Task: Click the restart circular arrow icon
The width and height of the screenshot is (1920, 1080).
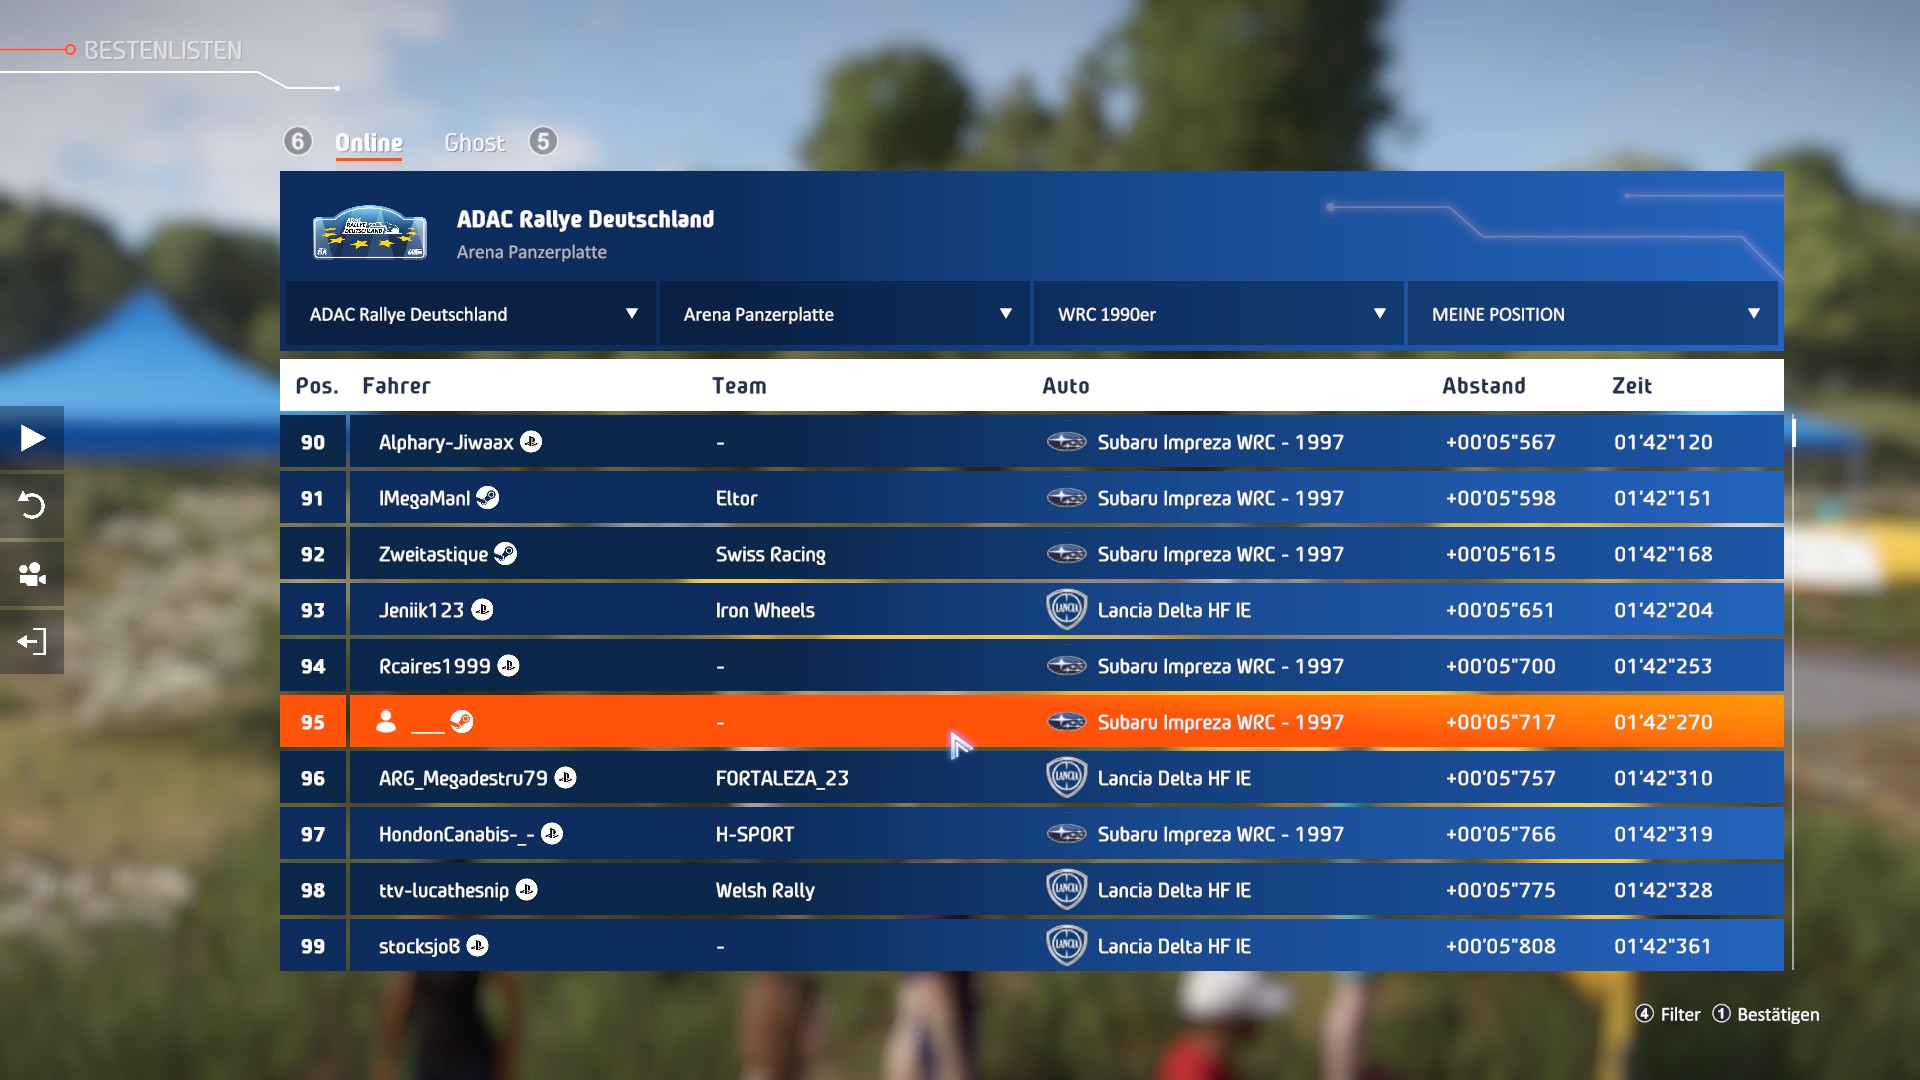Action: [32, 506]
